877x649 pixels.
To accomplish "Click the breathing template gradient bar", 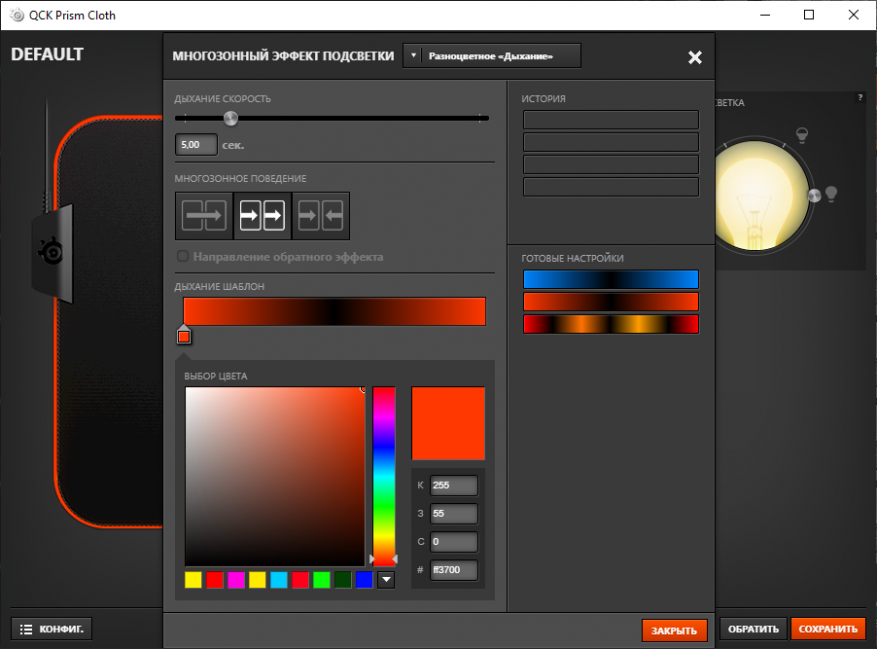I will click(334, 312).
